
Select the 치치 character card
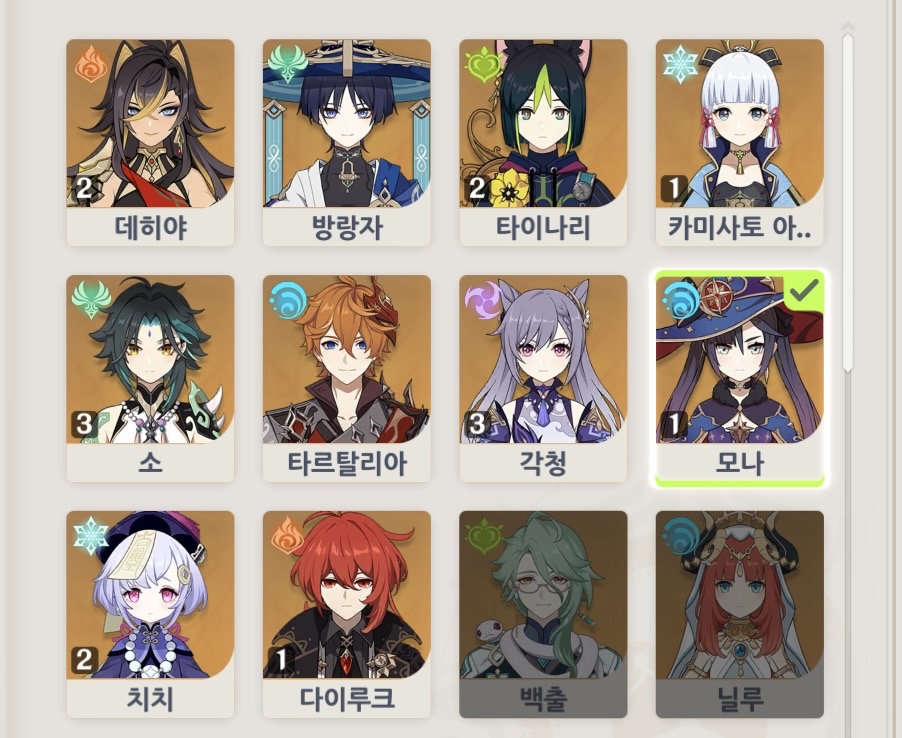point(150,614)
